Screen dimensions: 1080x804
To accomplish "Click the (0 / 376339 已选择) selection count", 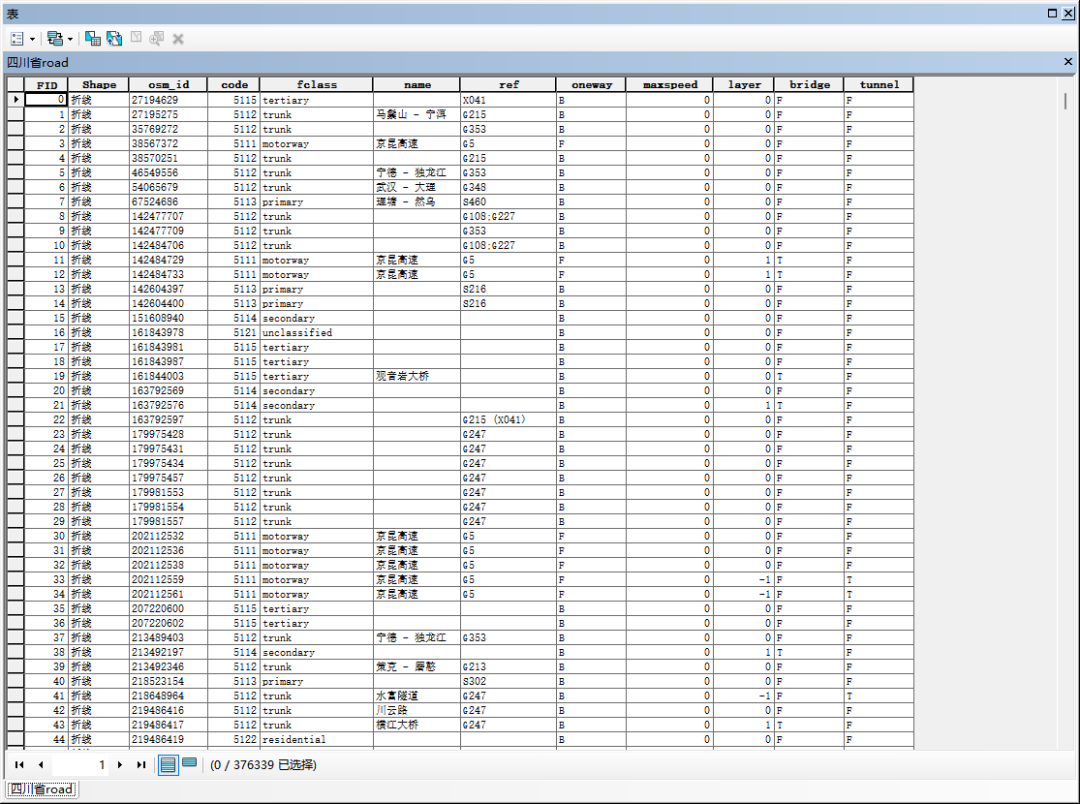I will click(x=263, y=765).
